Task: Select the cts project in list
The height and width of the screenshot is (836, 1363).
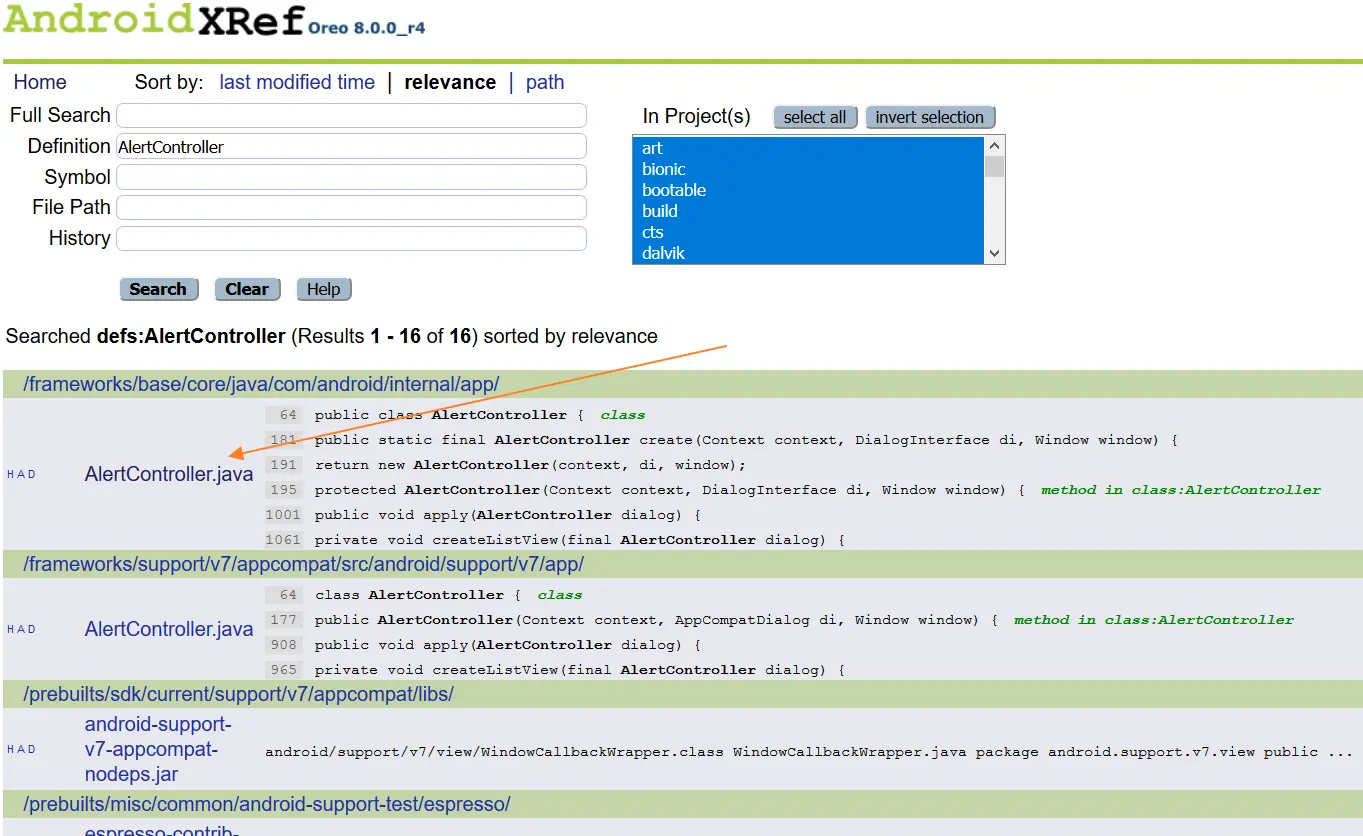Action: point(809,232)
